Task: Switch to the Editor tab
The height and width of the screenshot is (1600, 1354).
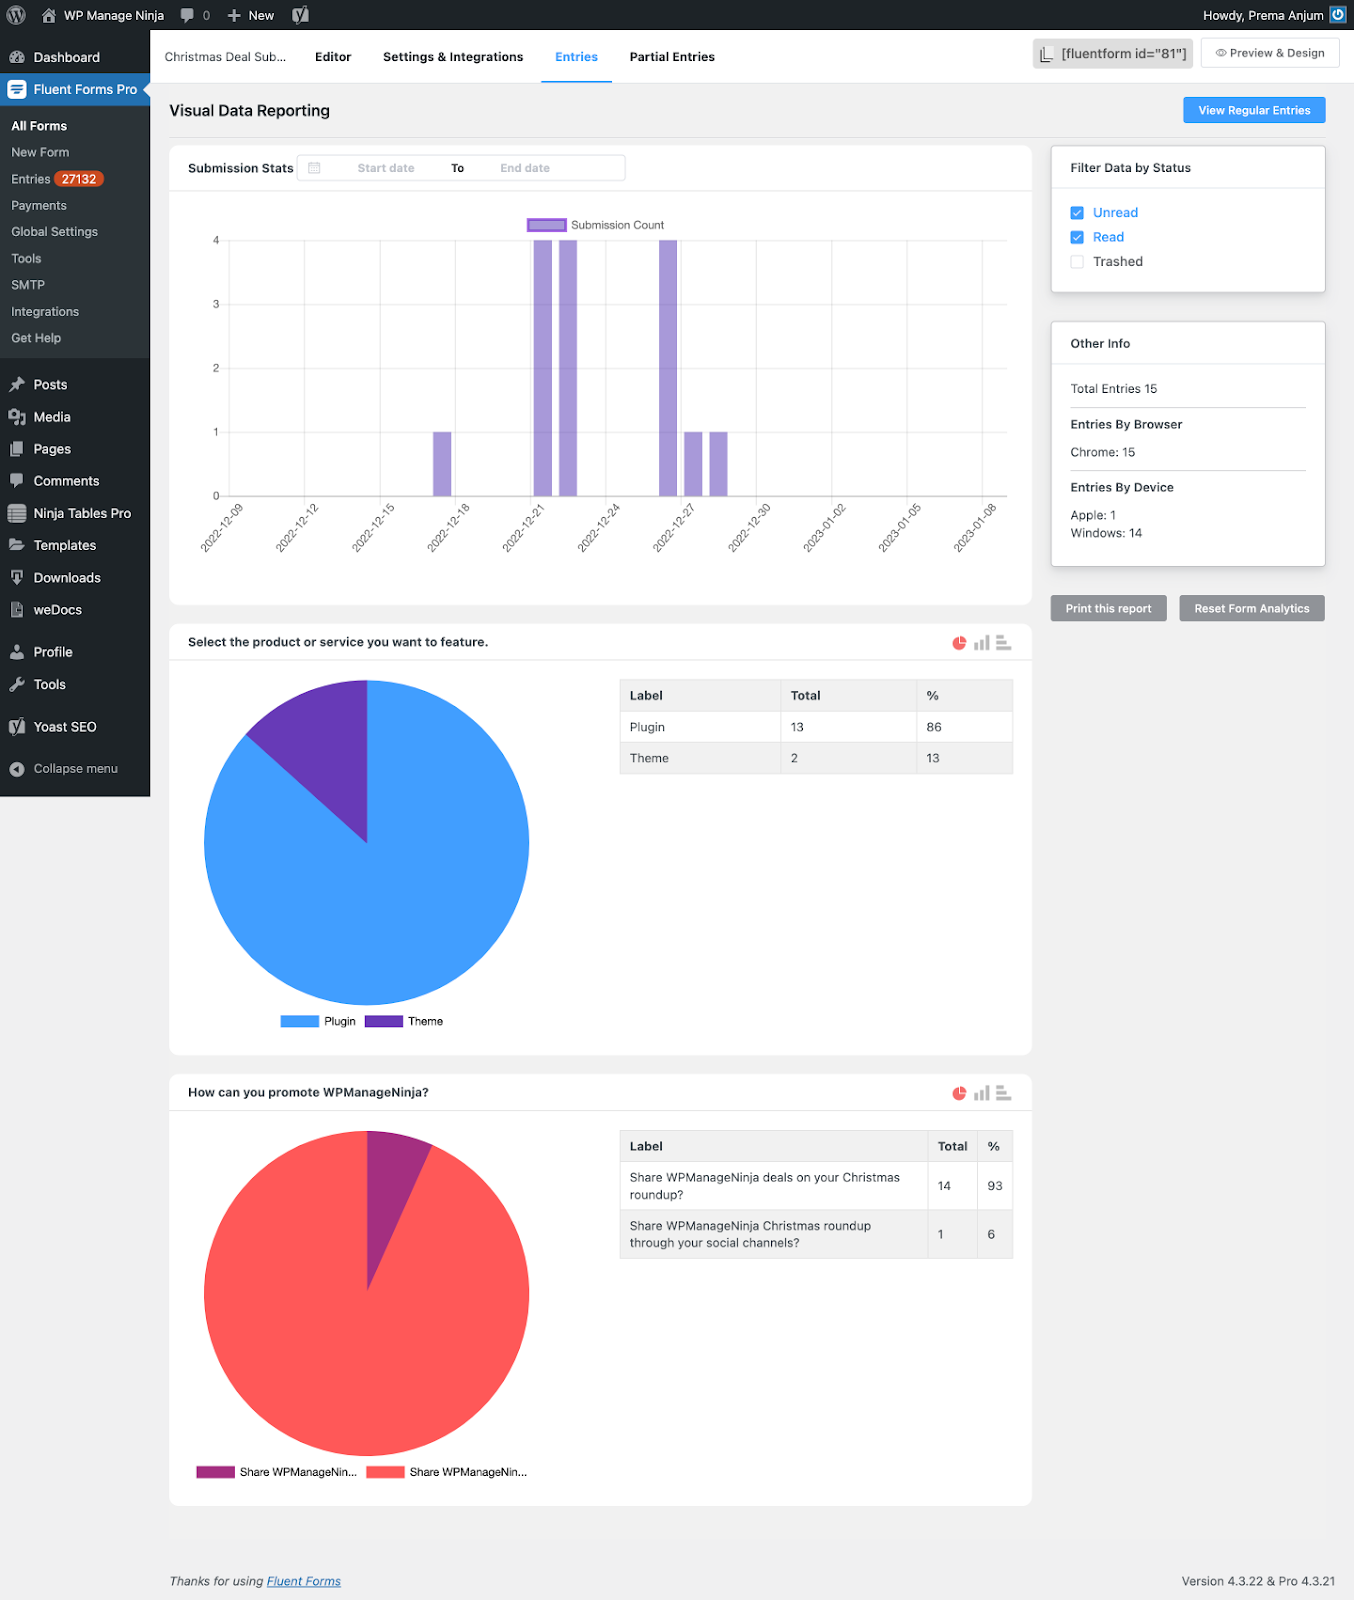Action: tap(333, 57)
